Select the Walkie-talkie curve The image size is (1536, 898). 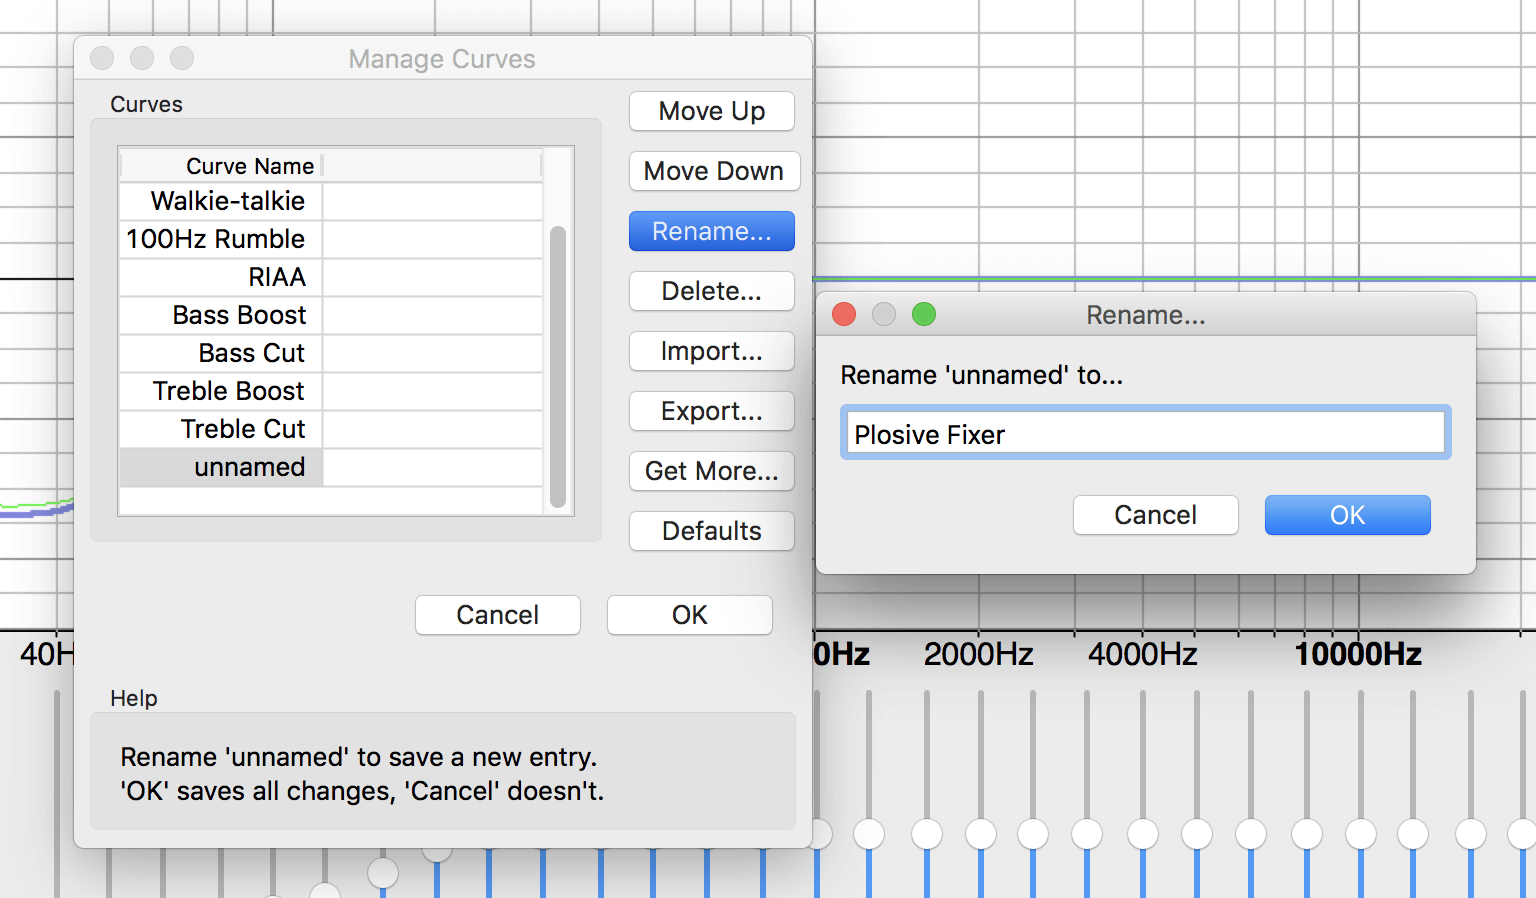click(227, 201)
